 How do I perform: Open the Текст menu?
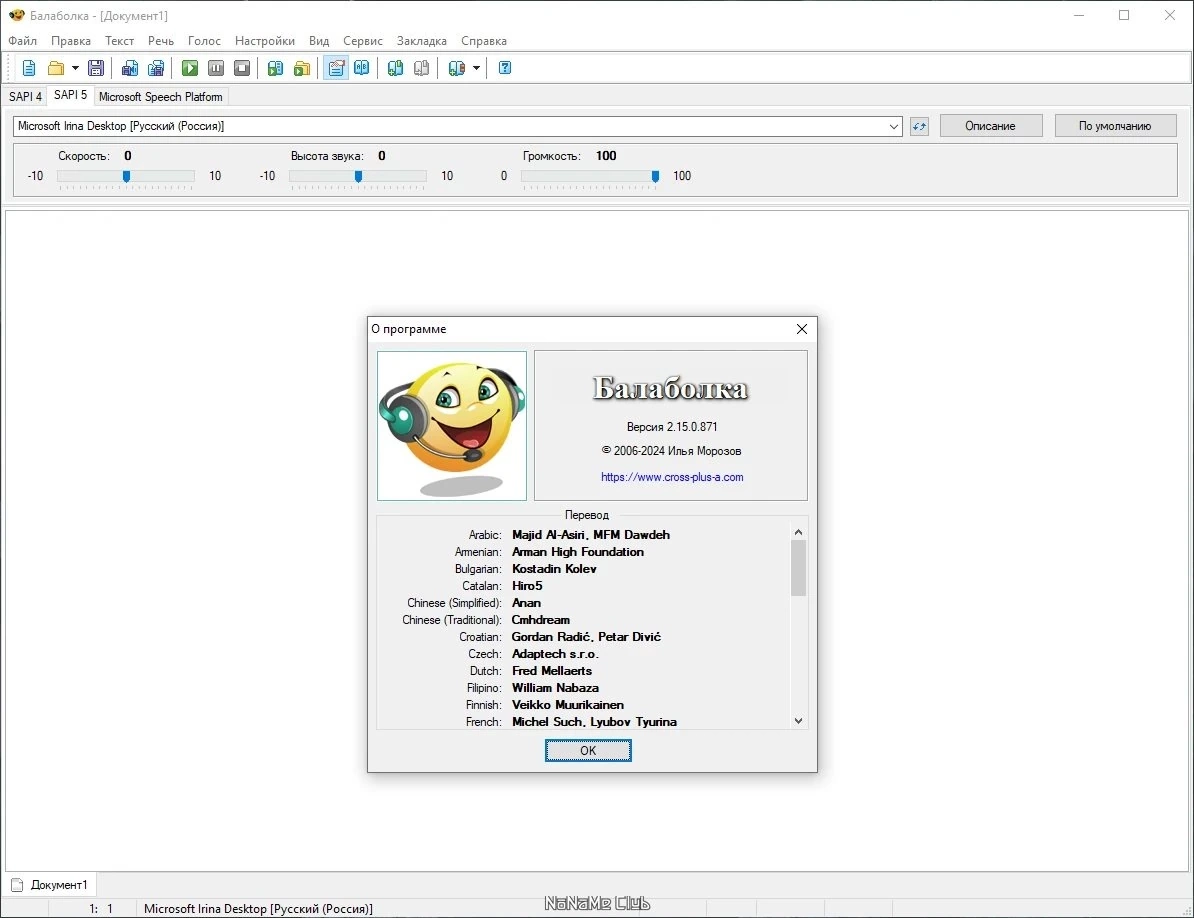click(x=120, y=41)
